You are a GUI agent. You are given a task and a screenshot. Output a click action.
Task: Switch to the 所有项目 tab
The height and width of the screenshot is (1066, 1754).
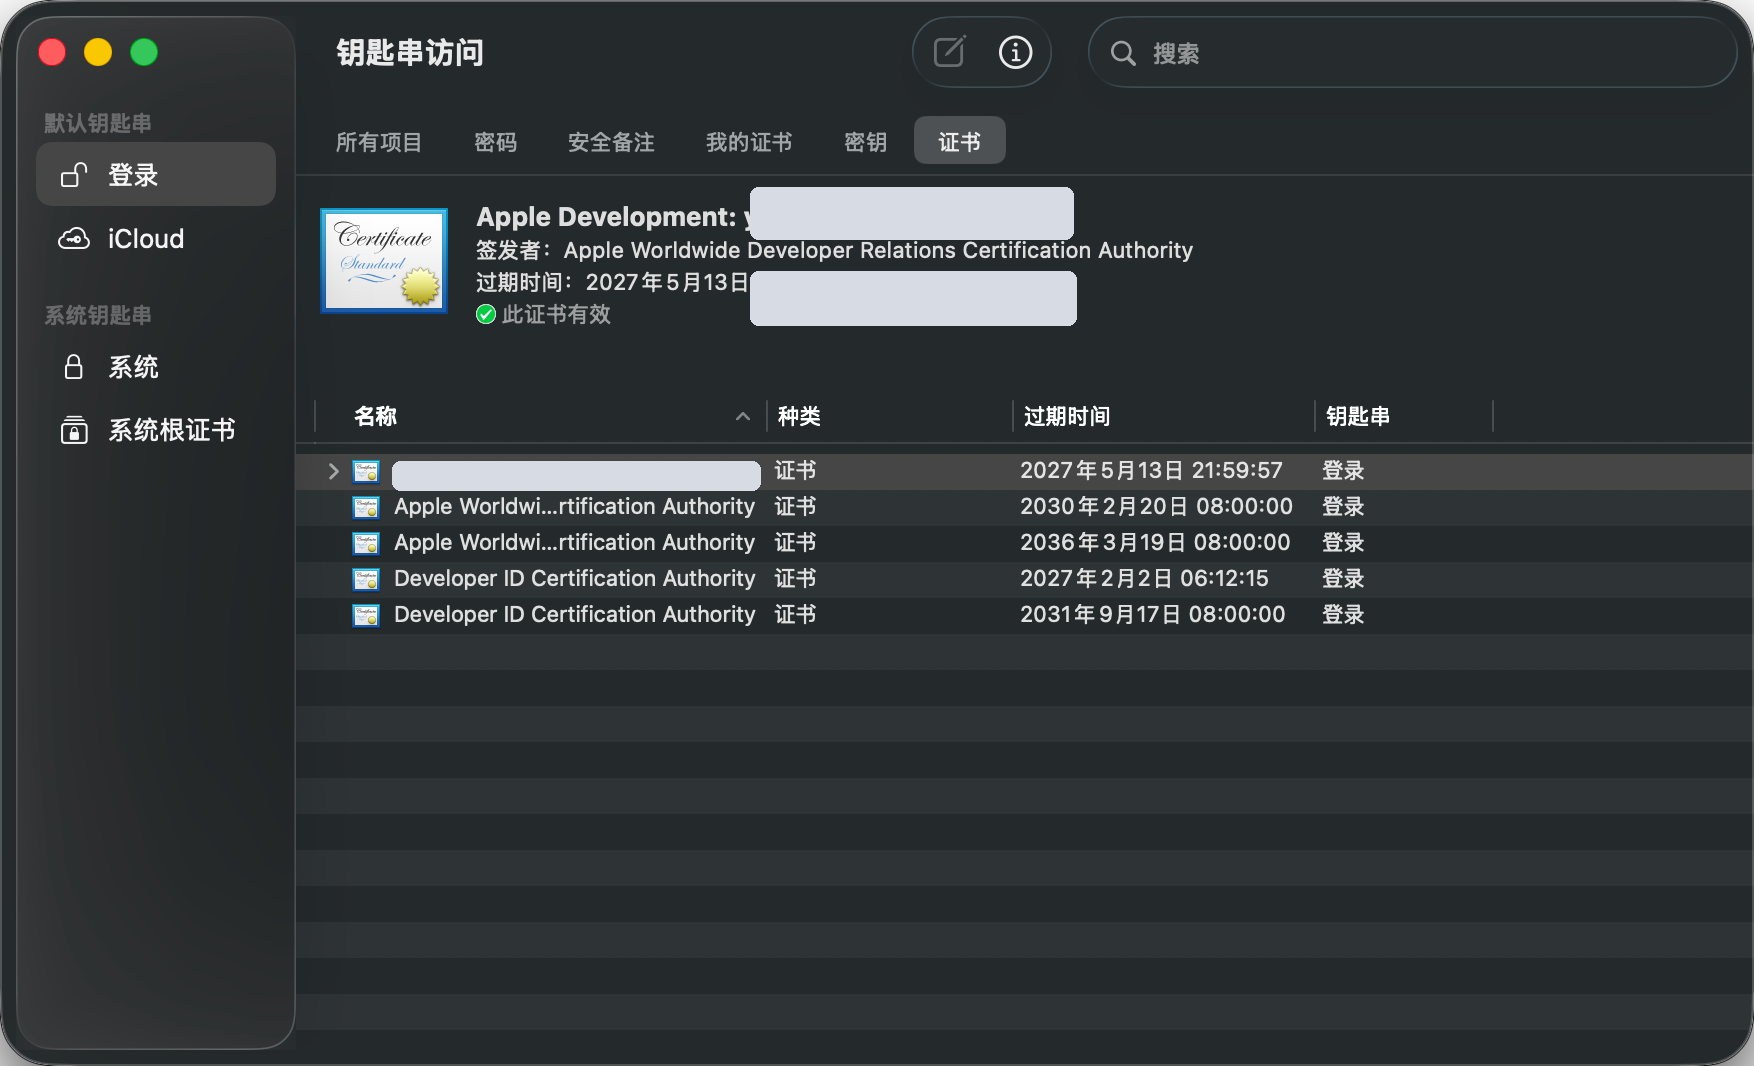pyautogui.click(x=379, y=142)
